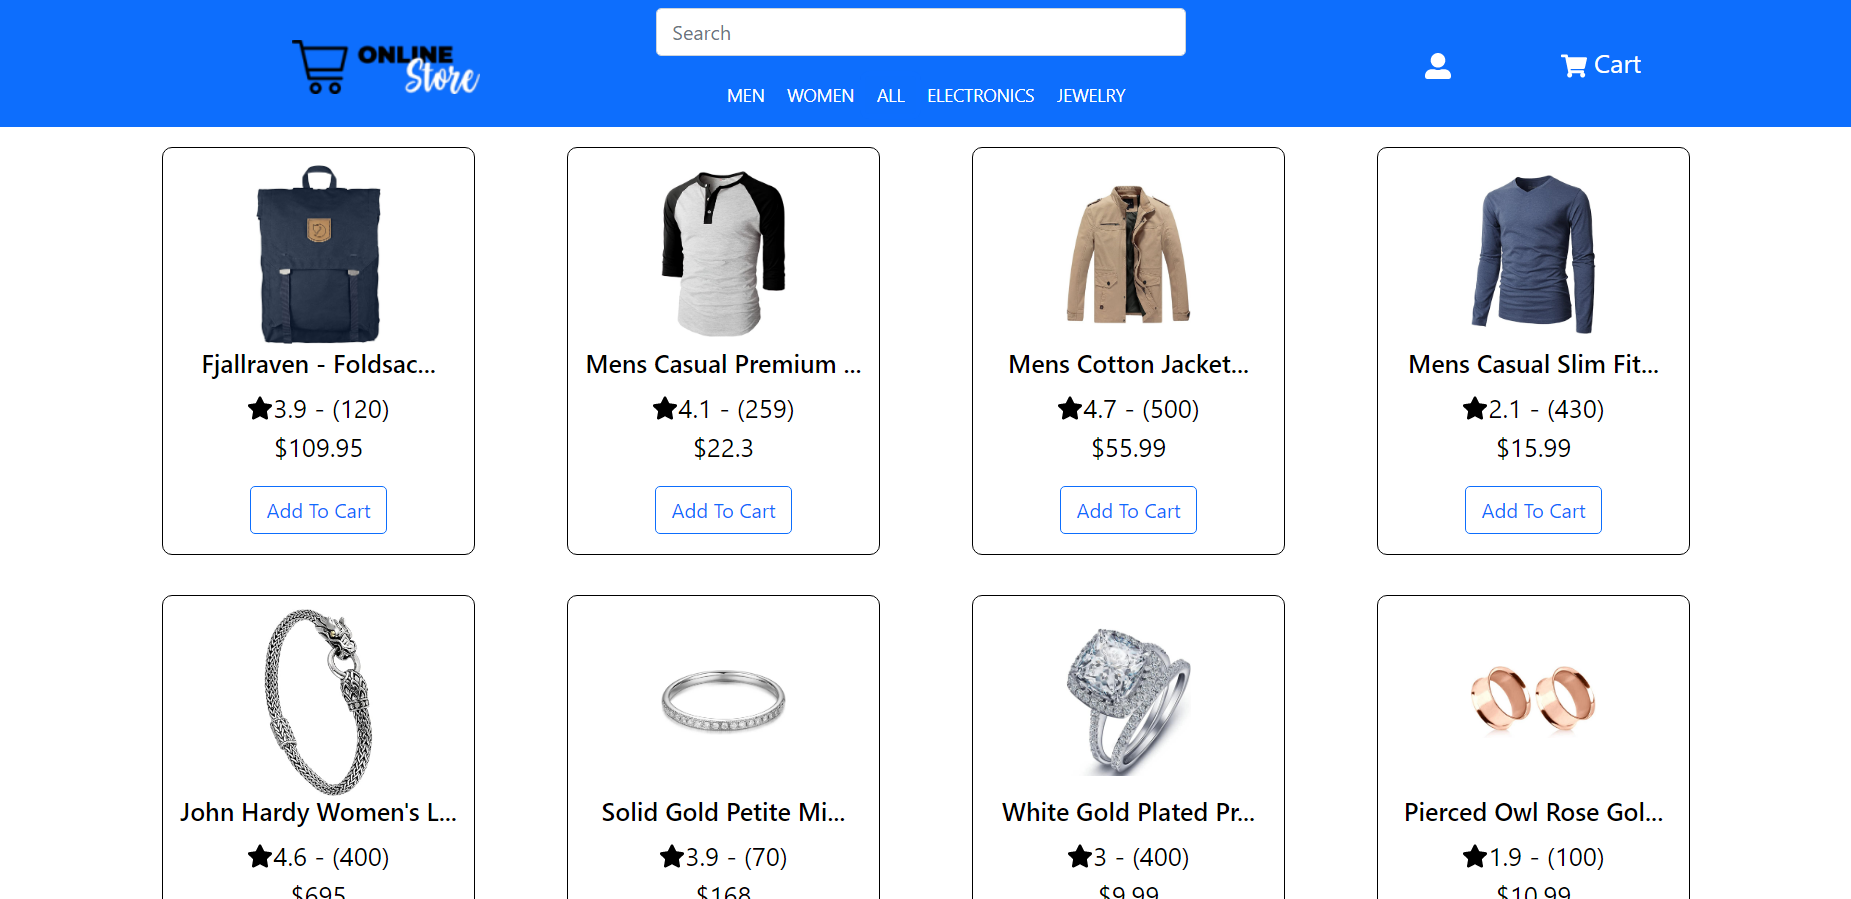Click inside the Search field

[x=920, y=32]
